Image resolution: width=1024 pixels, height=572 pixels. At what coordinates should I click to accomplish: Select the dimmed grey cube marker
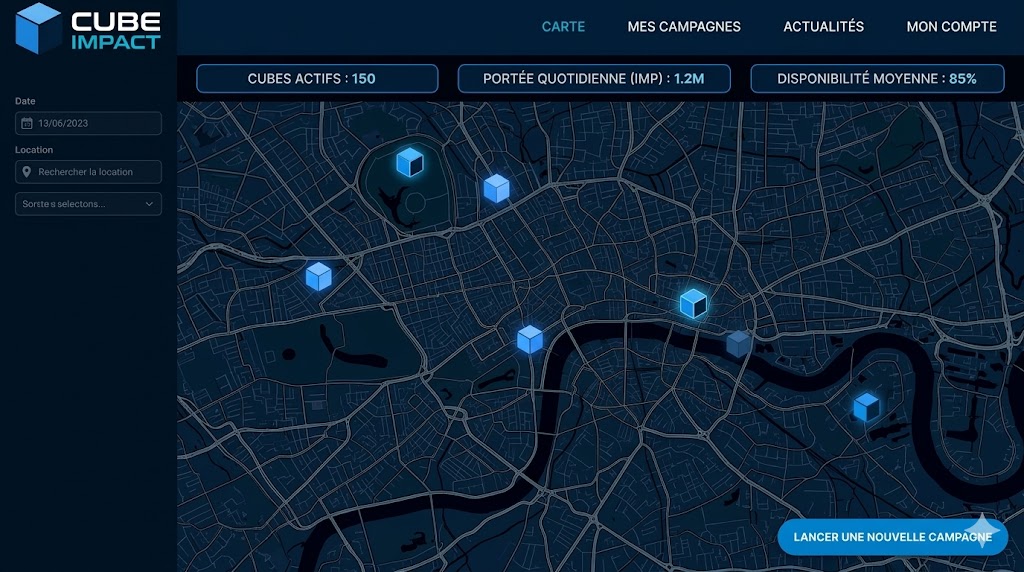(x=739, y=344)
